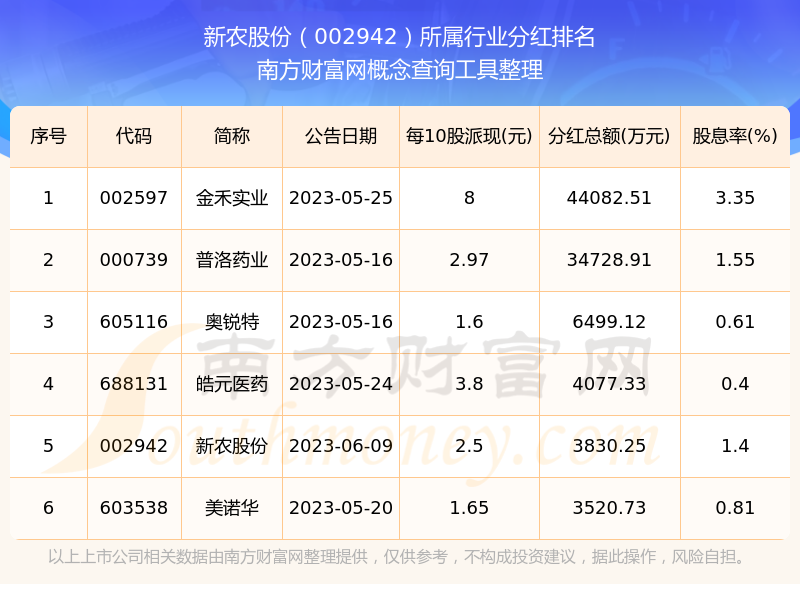Click date 2023-05-24
The image size is (800, 606).
tap(341, 384)
